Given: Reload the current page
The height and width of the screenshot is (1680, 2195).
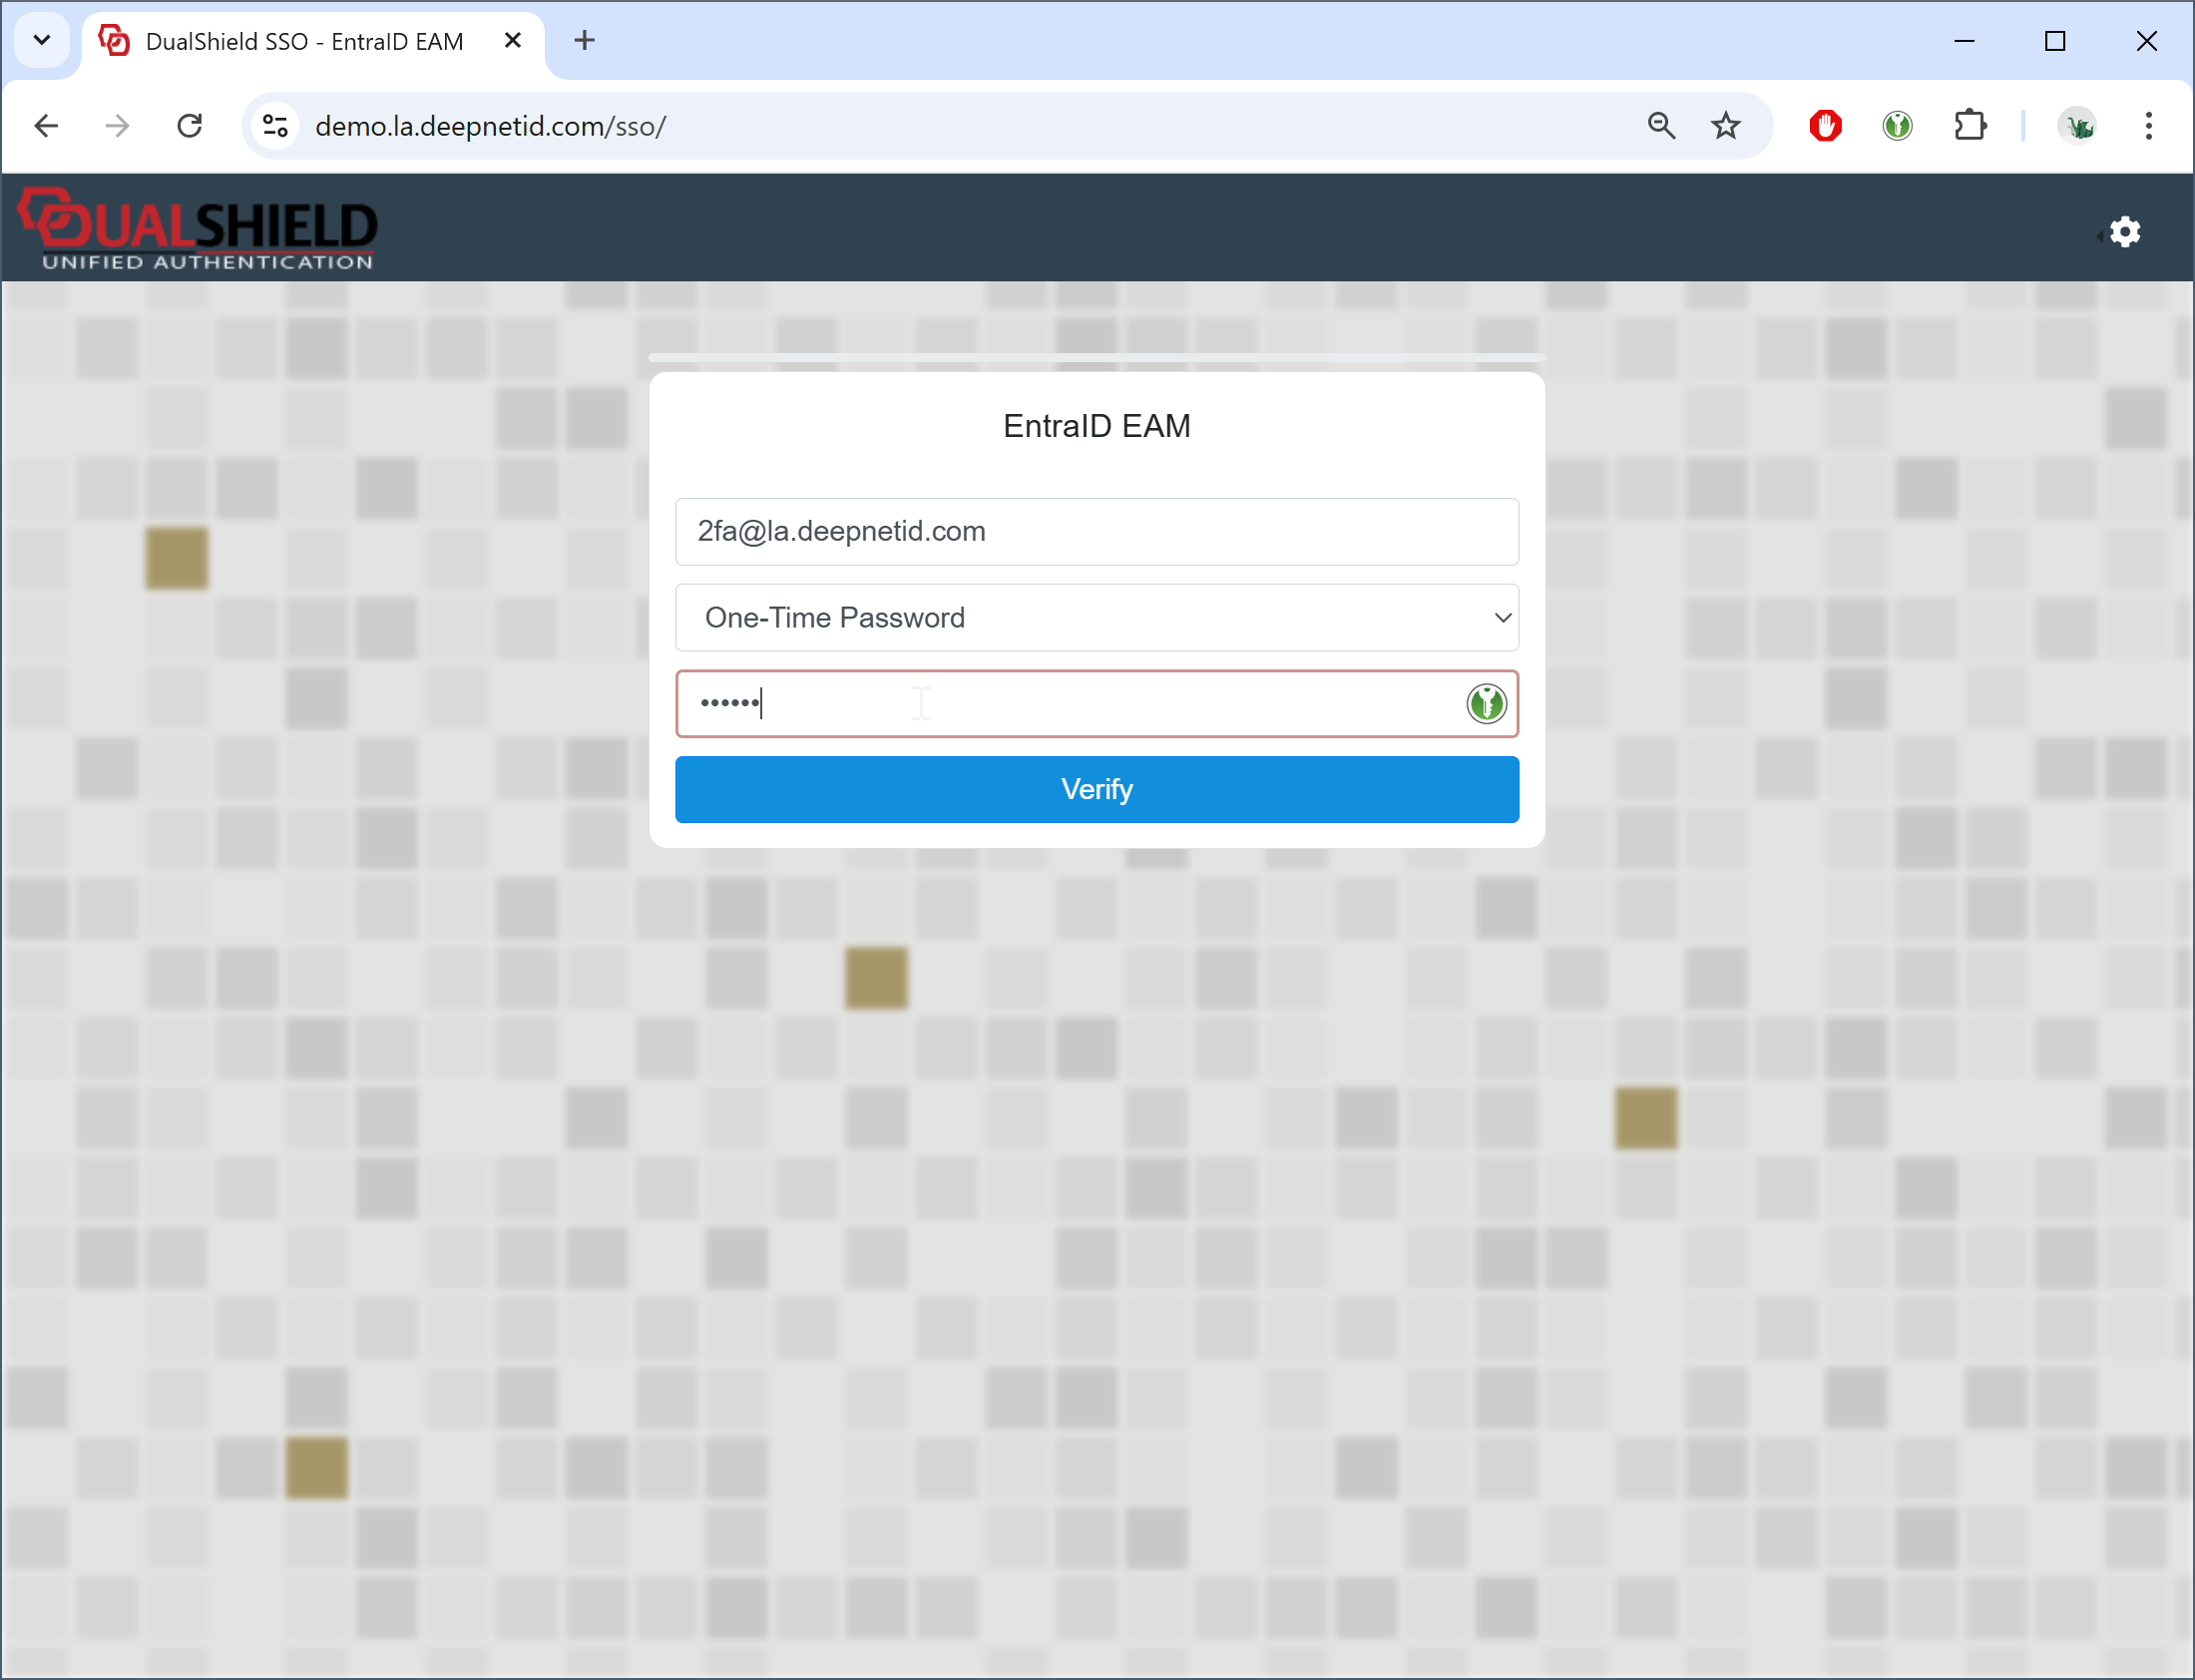Looking at the screenshot, I should tap(190, 126).
